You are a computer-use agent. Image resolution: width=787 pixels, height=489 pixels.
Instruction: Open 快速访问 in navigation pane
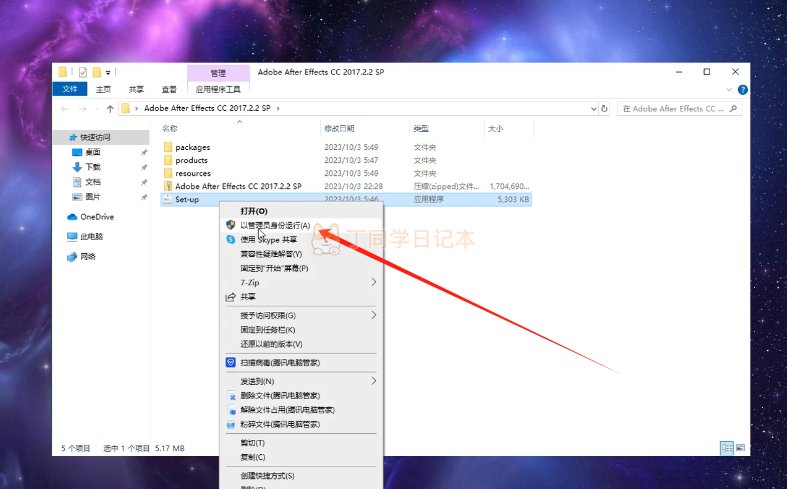click(95, 137)
